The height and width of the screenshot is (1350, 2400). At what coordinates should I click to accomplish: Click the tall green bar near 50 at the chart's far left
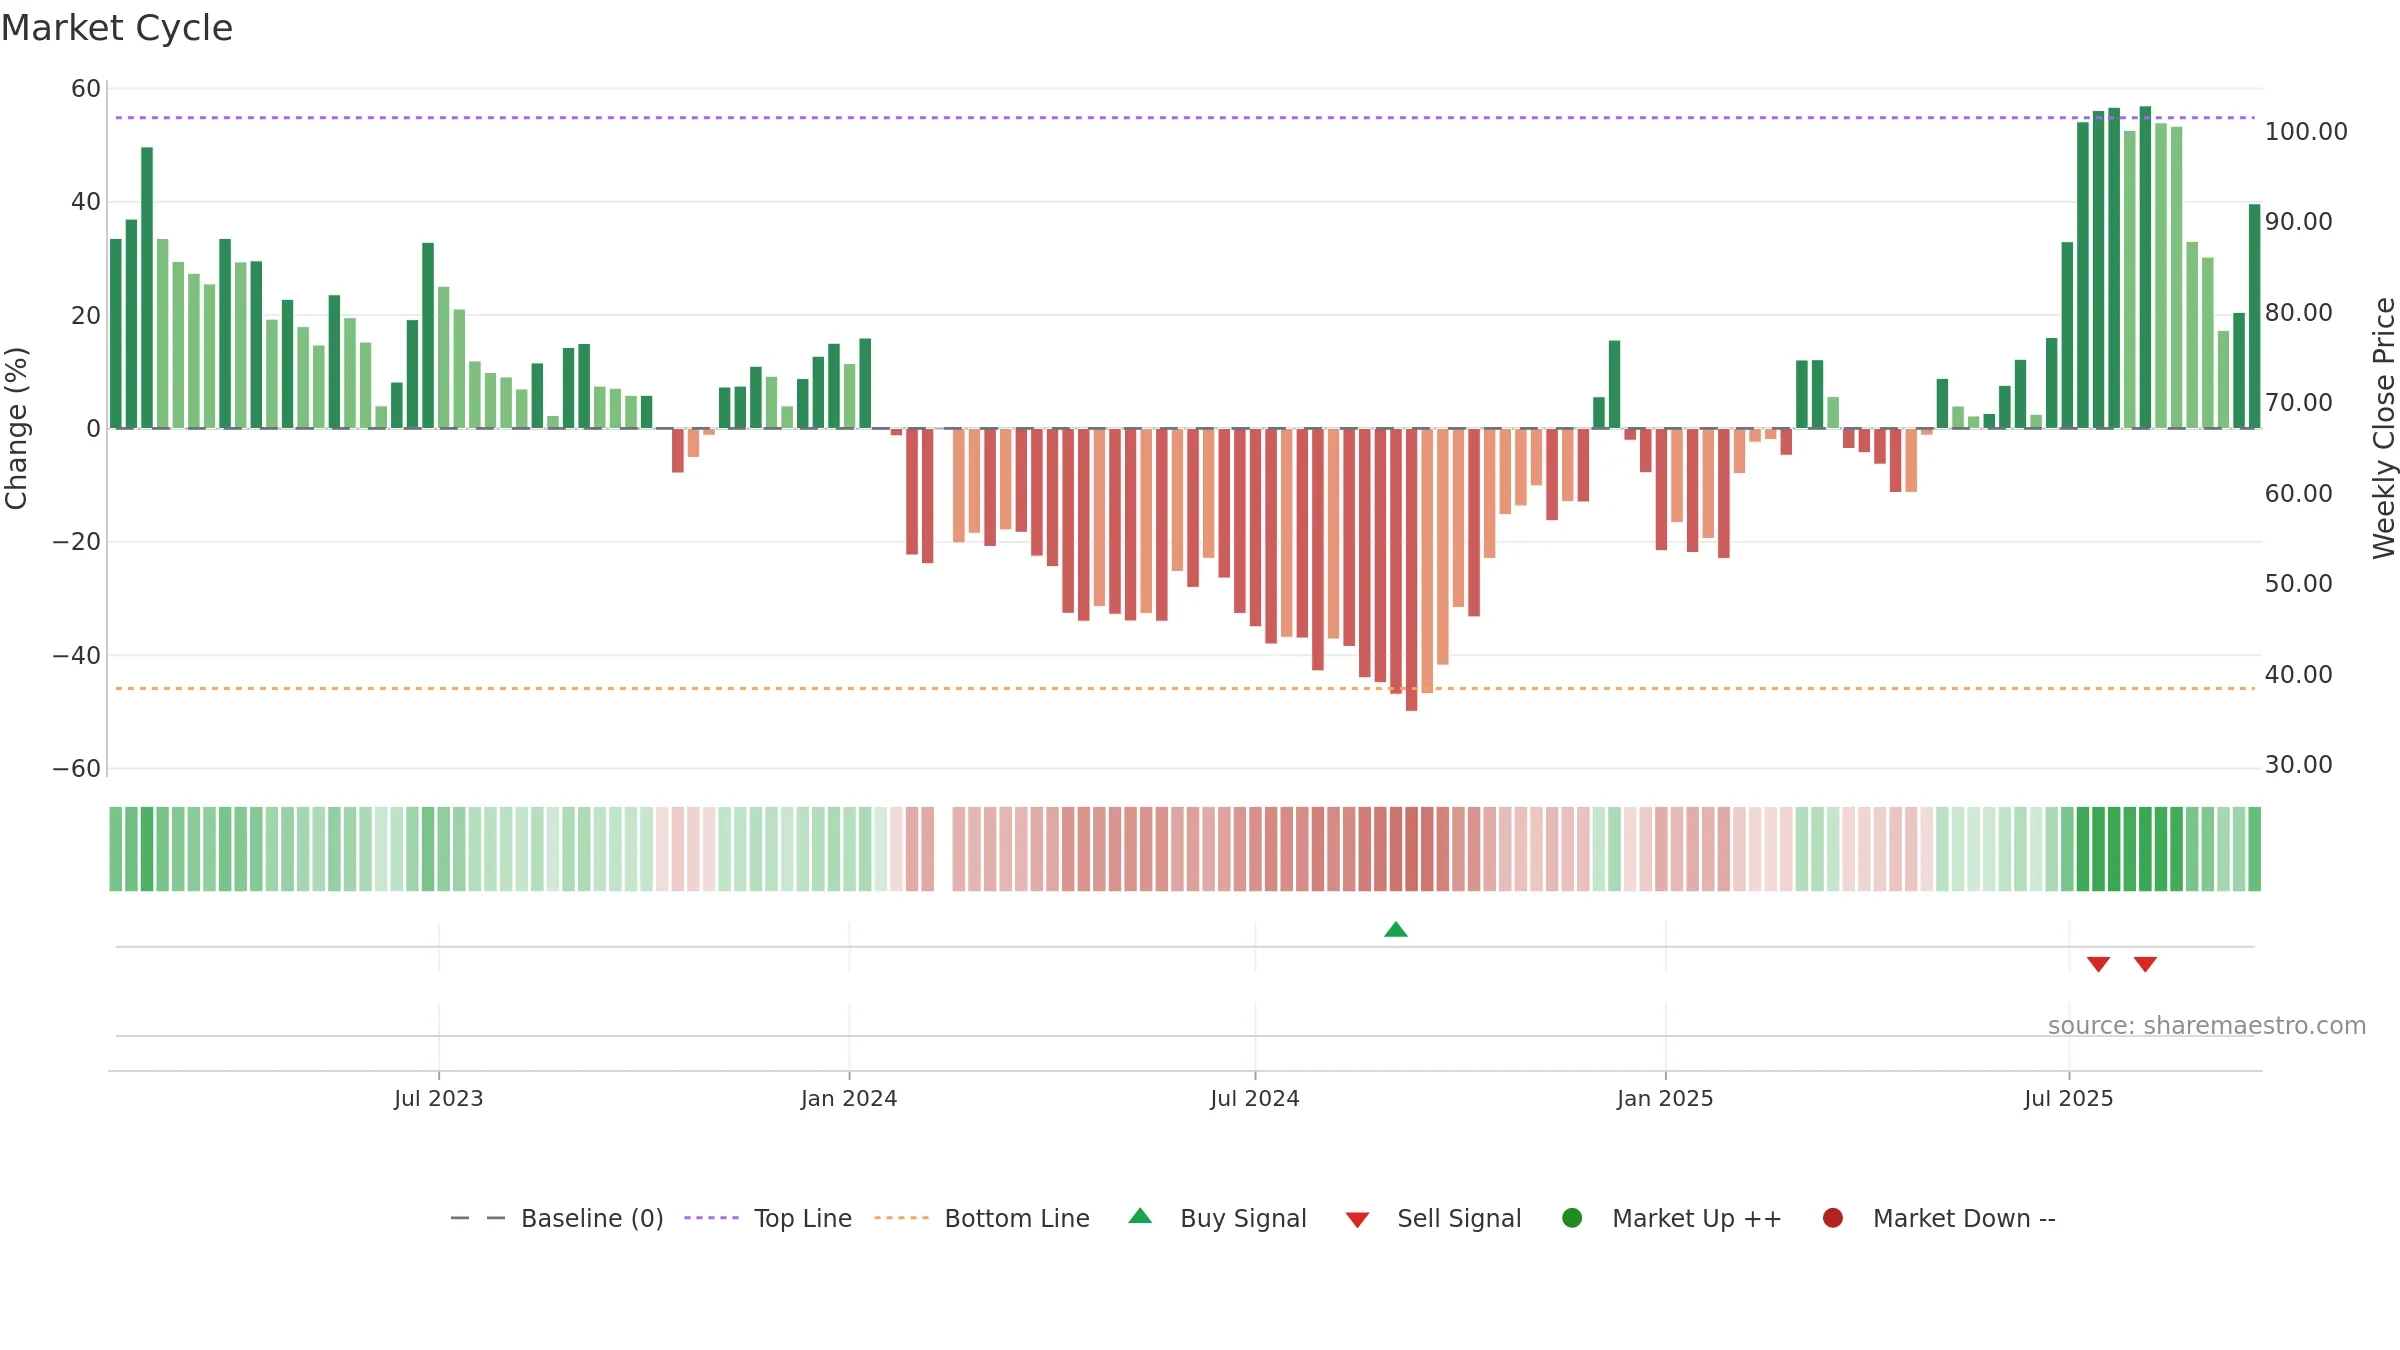(x=147, y=288)
